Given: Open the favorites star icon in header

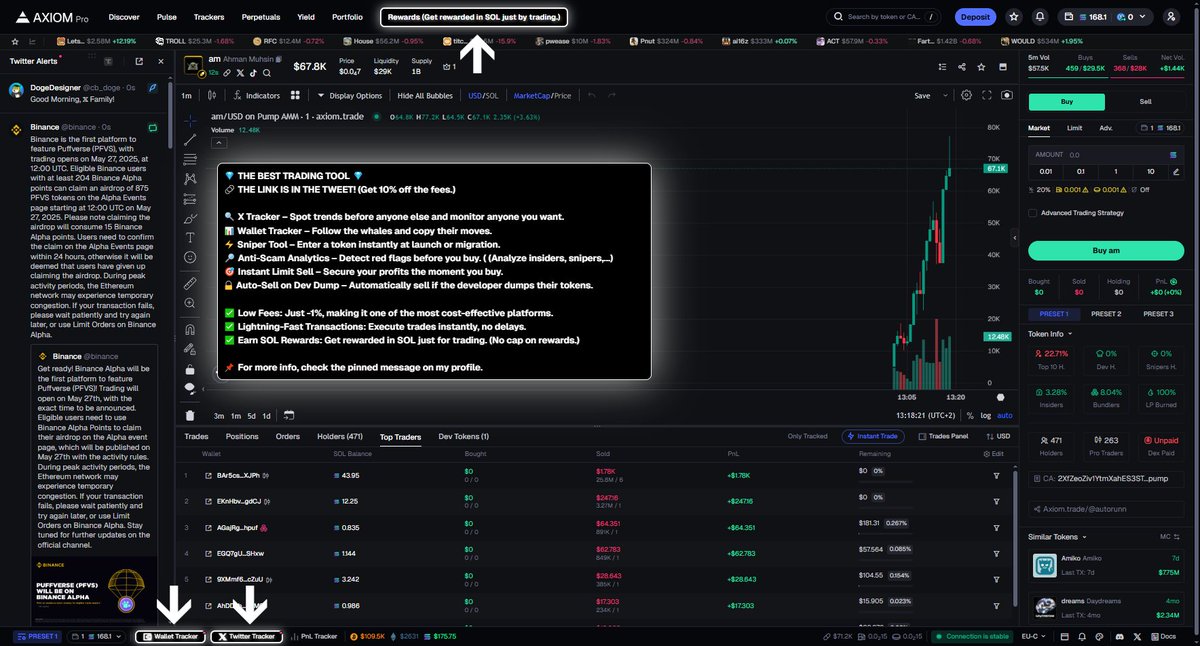Looking at the screenshot, I should point(1015,17).
